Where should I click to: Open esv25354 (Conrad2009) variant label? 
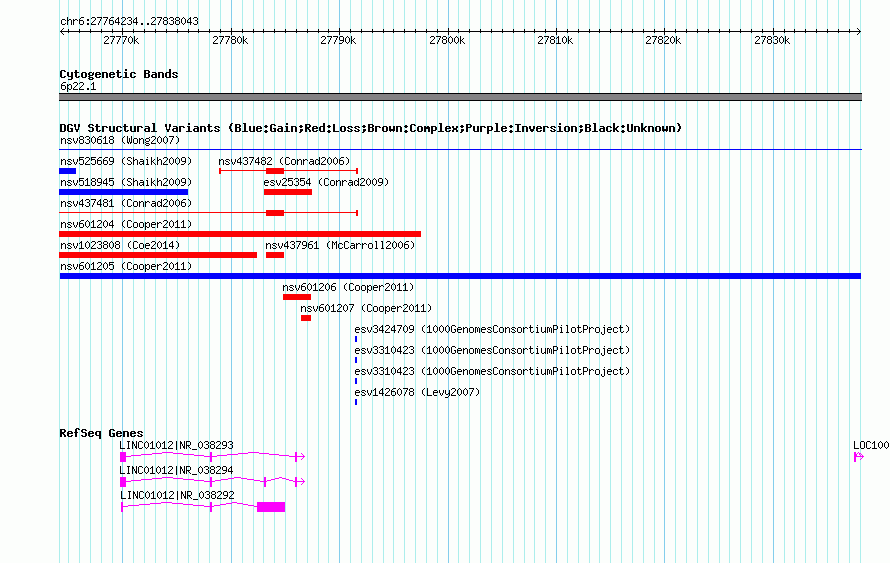[x=326, y=182]
